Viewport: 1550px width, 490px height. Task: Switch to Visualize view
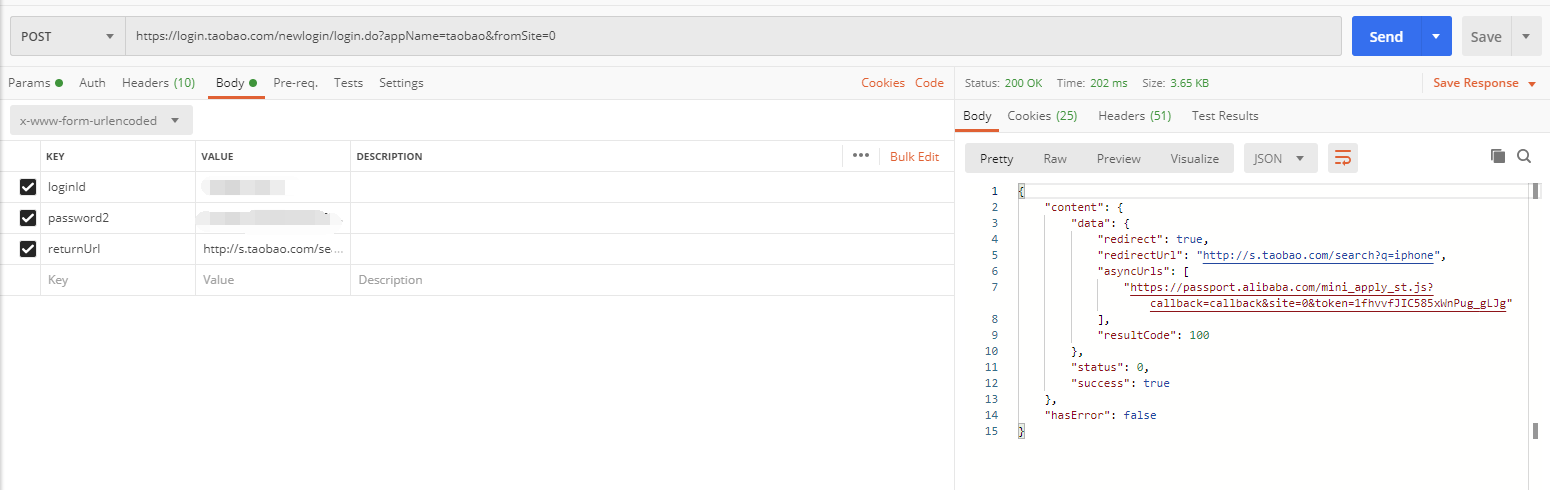coord(1195,158)
